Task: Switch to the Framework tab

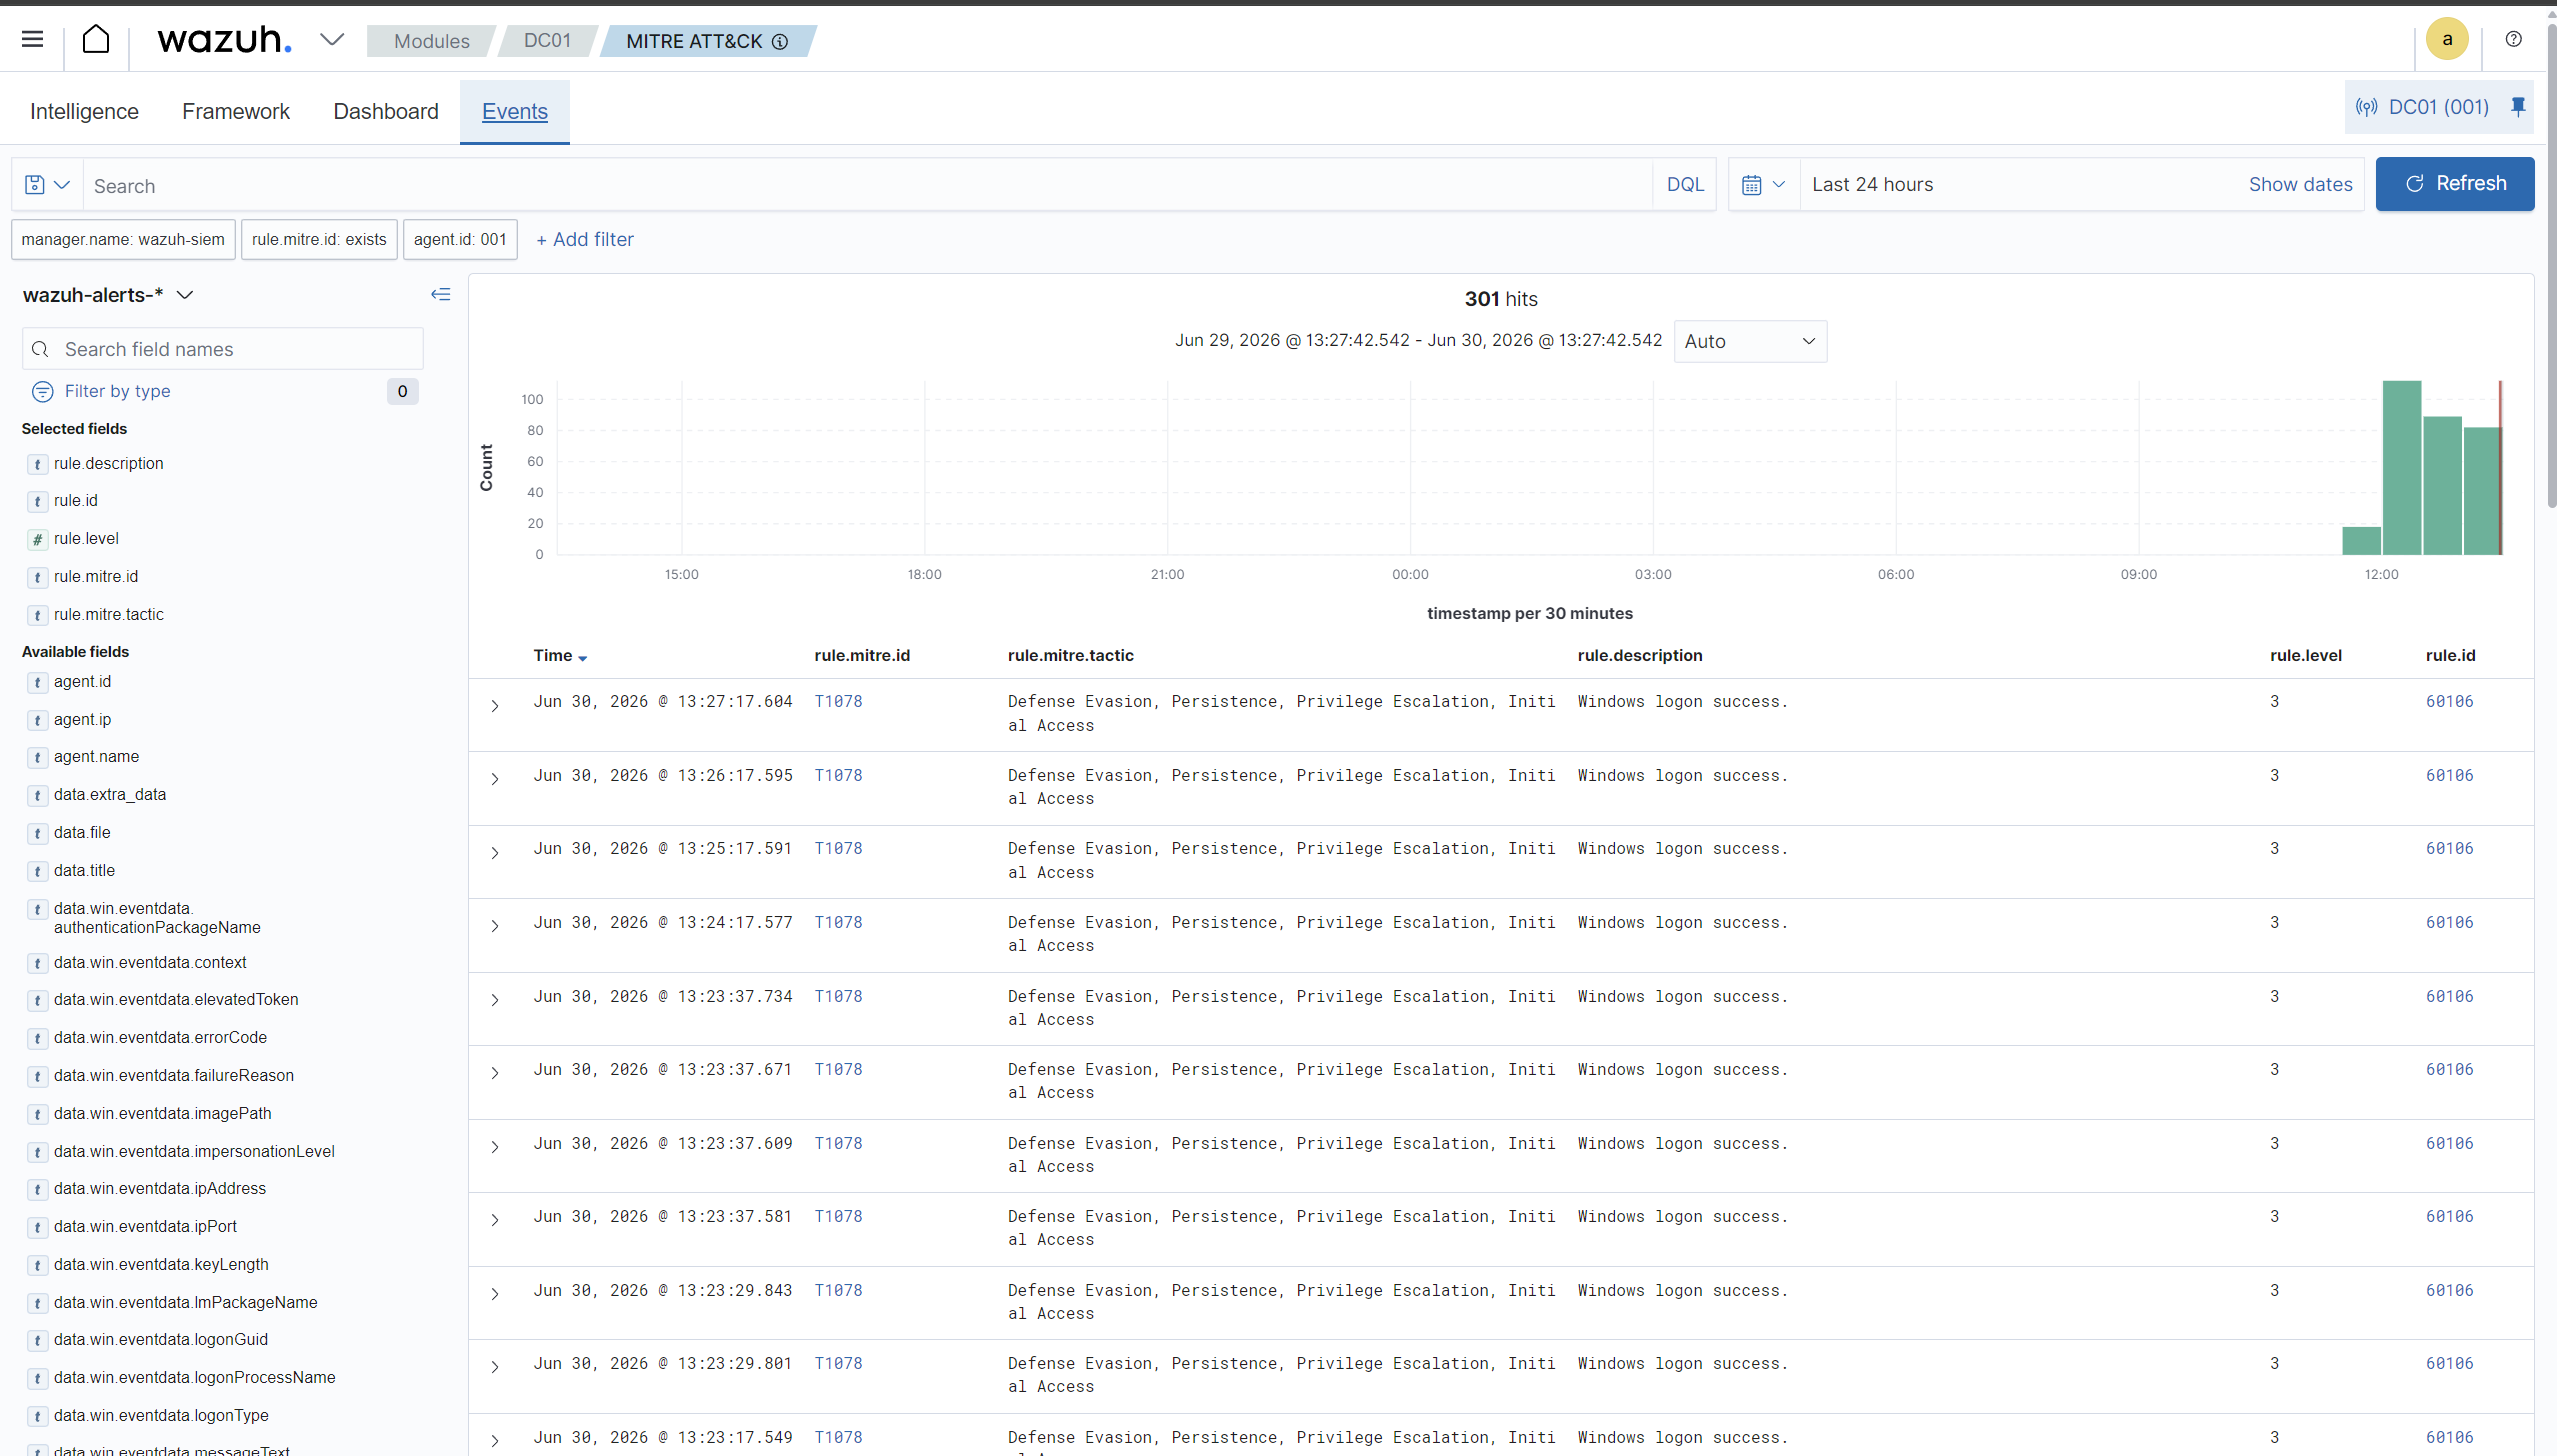Action: 236,111
